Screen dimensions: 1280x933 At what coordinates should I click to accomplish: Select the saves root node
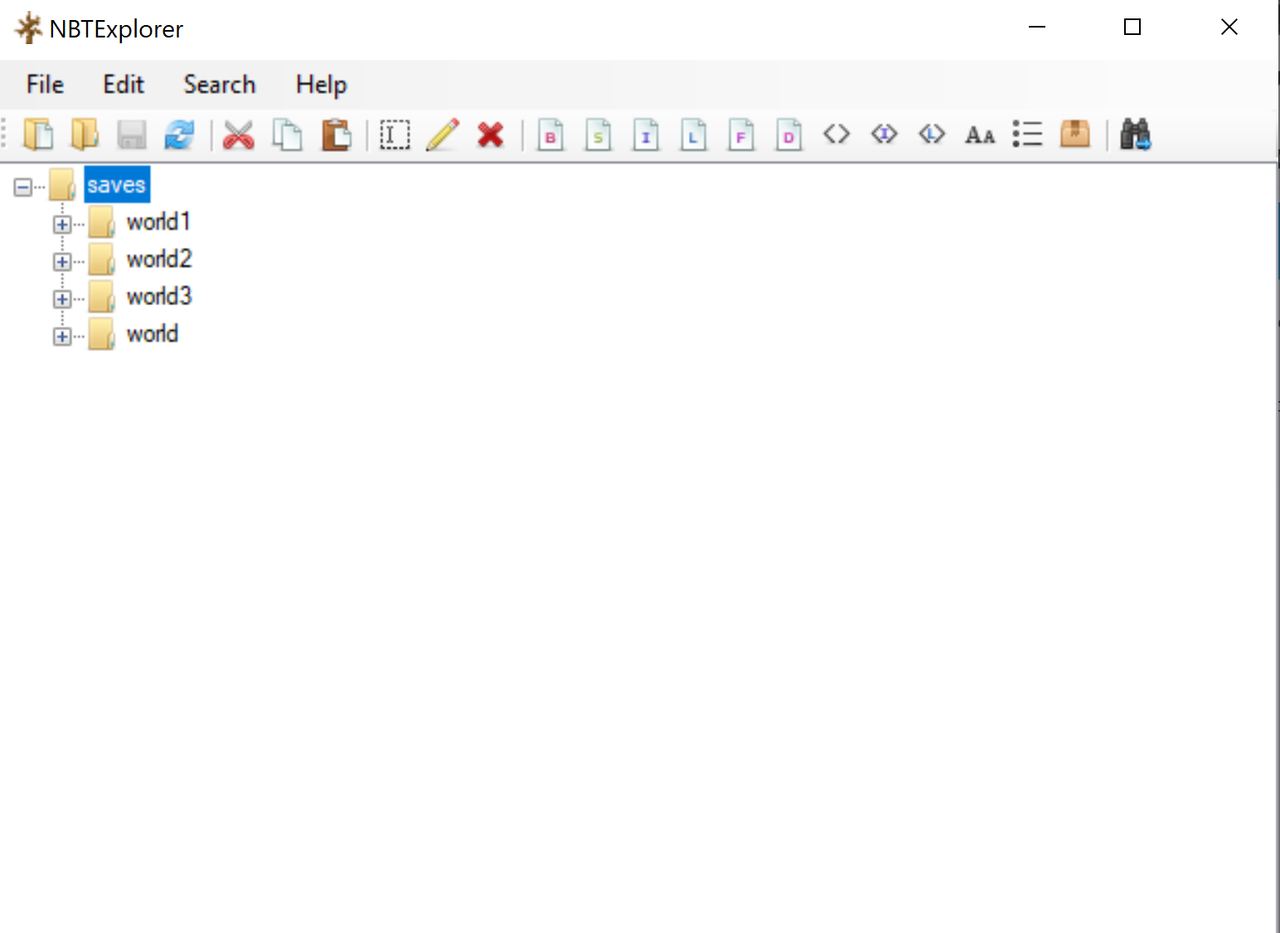tap(116, 185)
